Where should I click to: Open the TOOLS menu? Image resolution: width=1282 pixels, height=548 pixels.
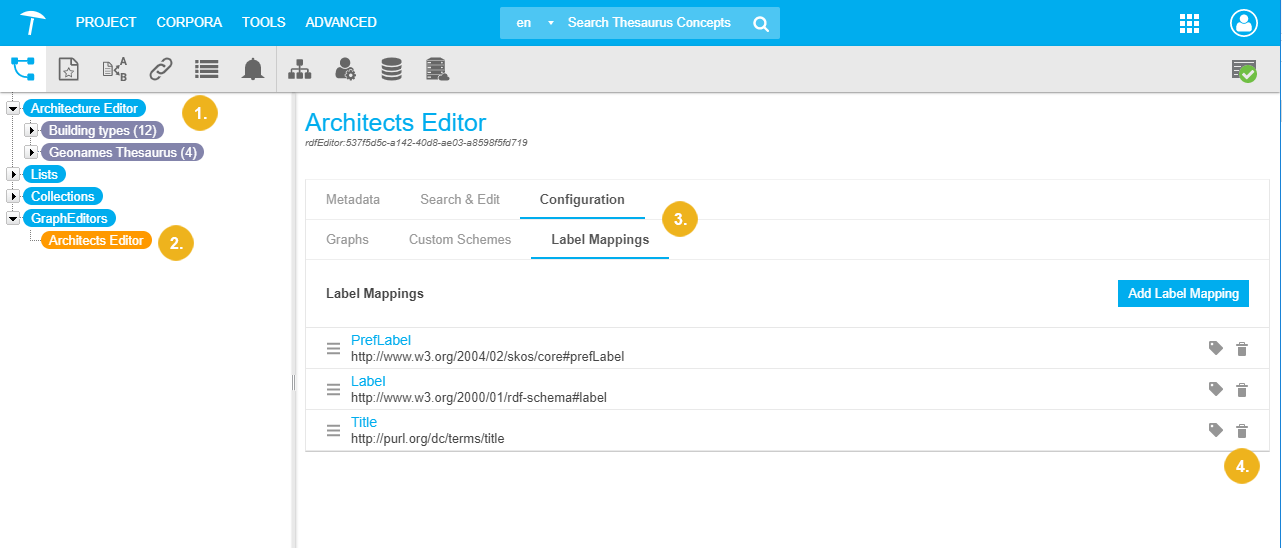click(x=263, y=22)
